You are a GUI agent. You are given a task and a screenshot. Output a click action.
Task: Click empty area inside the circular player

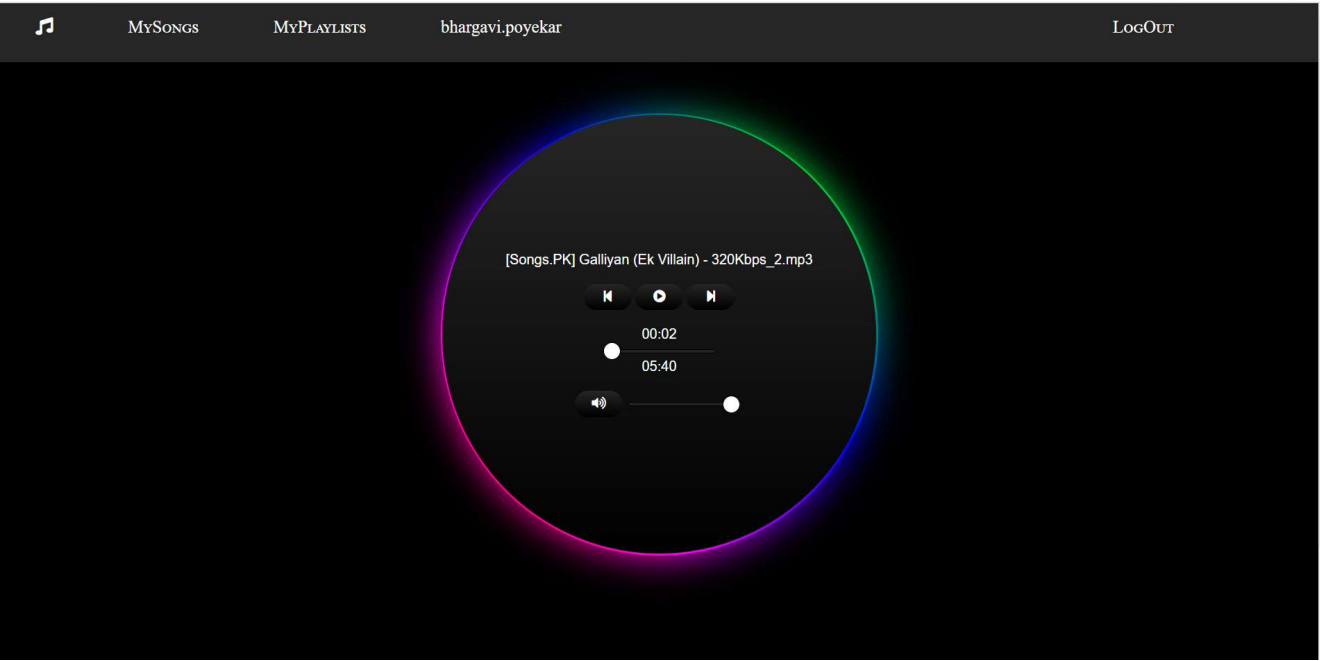click(x=659, y=480)
